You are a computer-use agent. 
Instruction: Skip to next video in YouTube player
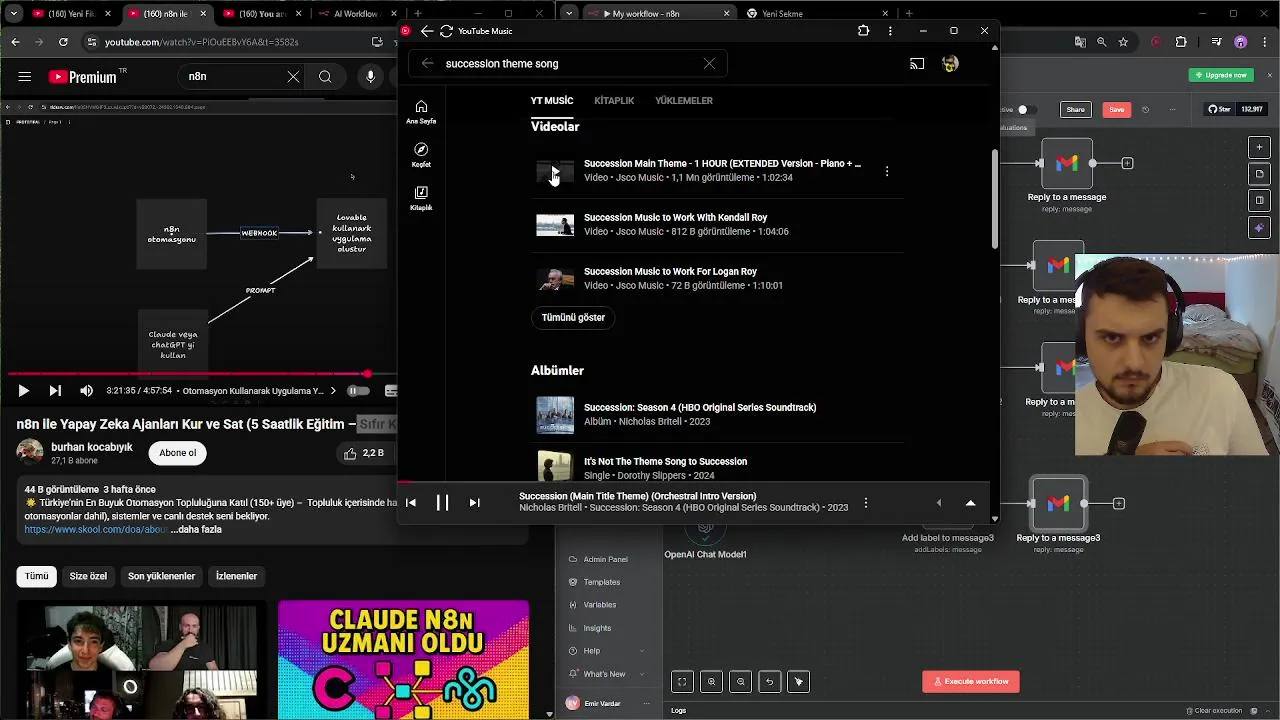click(55, 391)
